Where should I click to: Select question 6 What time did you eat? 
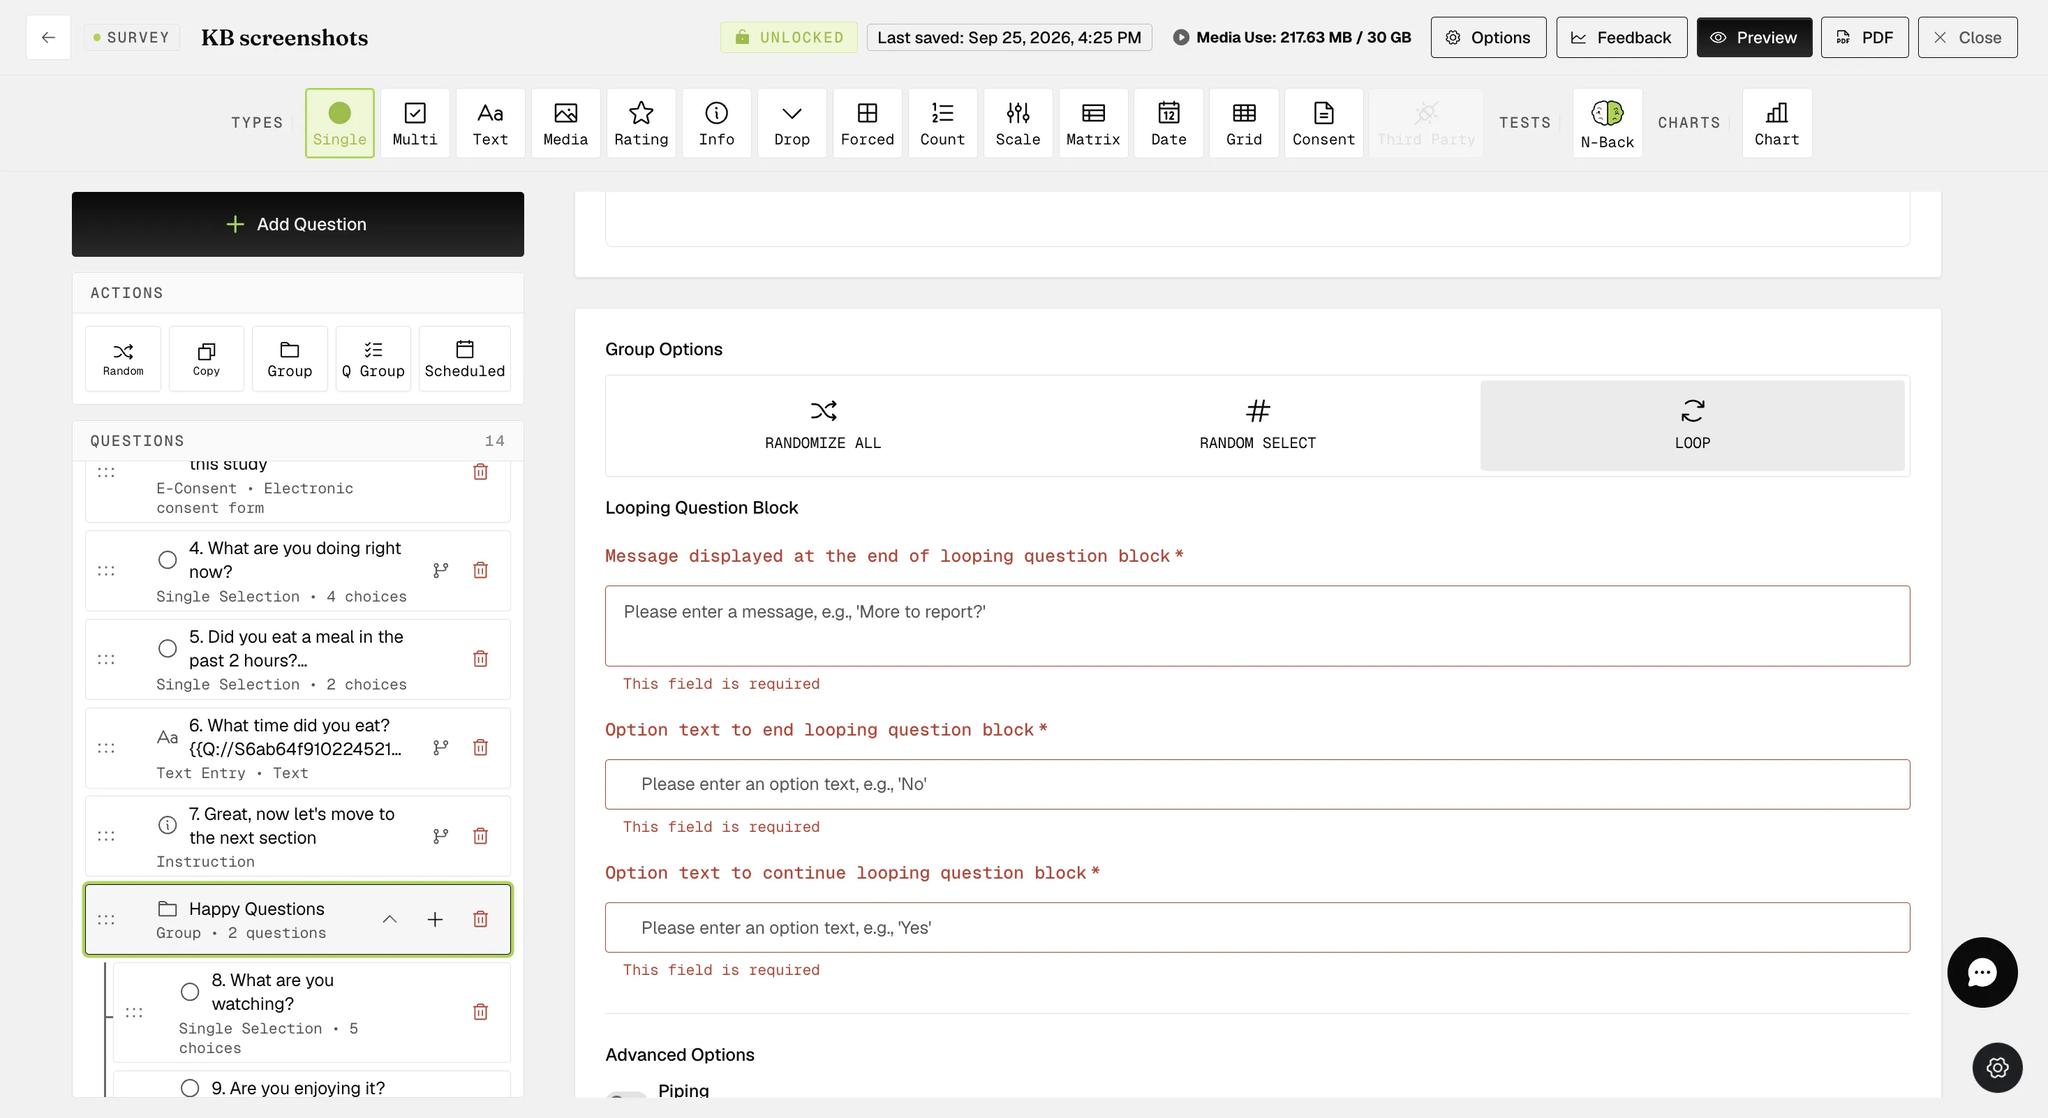click(298, 748)
